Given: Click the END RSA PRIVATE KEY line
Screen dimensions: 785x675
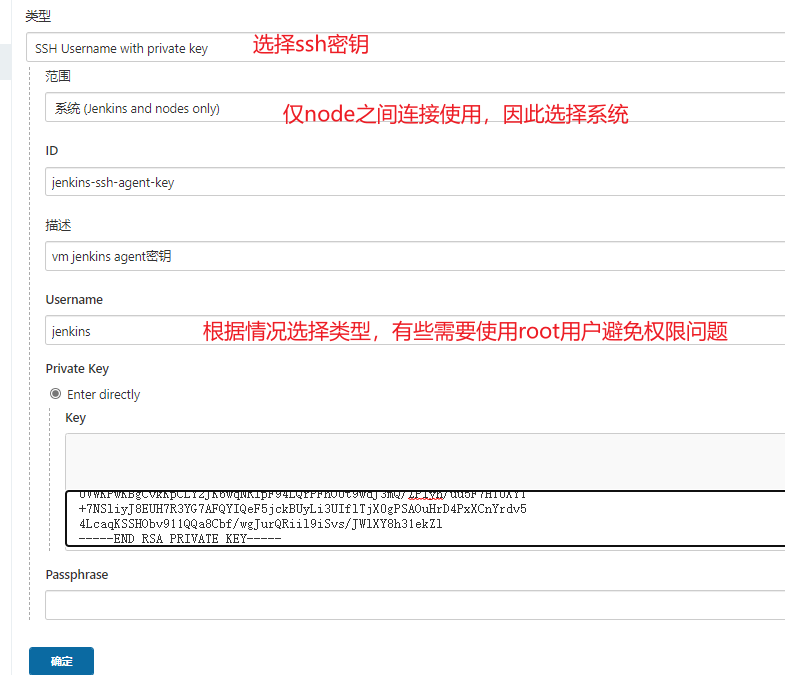Looking at the screenshot, I should click(180, 539).
